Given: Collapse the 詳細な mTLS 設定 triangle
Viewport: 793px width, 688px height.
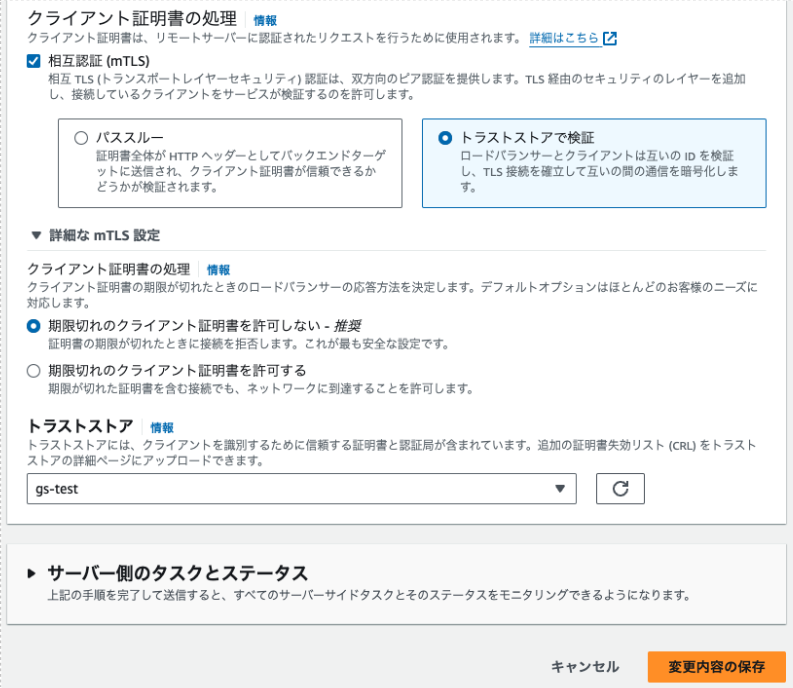Looking at the screenshot, I should click(36, 236).
